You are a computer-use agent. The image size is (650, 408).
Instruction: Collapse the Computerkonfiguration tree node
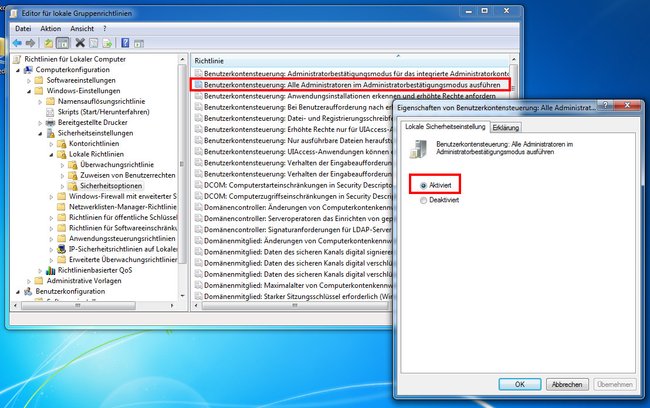[x=18, y=70]
